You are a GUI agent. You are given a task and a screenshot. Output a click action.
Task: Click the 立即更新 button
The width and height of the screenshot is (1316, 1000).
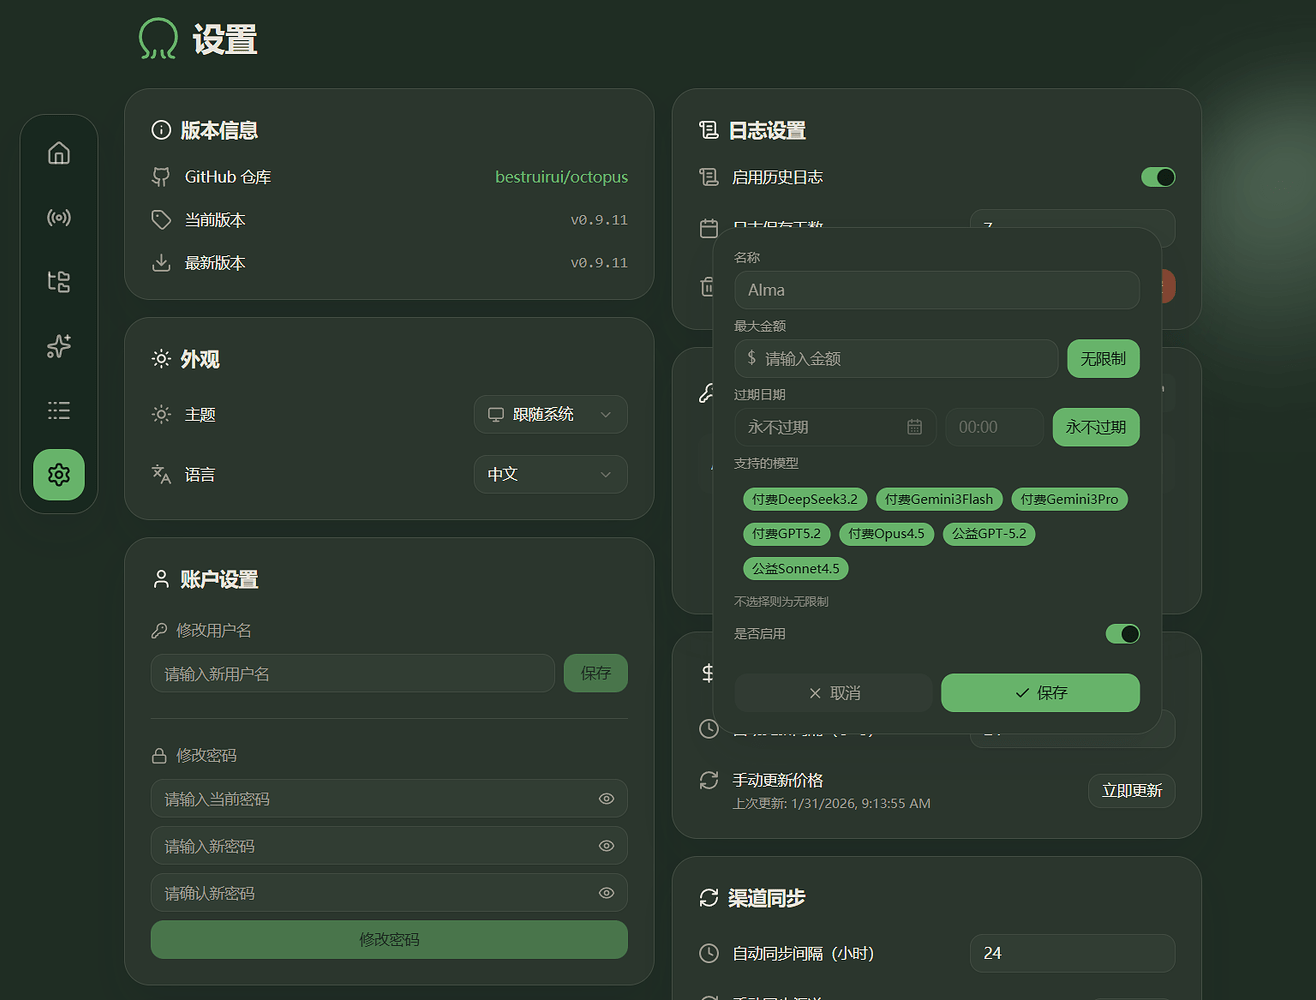[x=1132, y=790]
